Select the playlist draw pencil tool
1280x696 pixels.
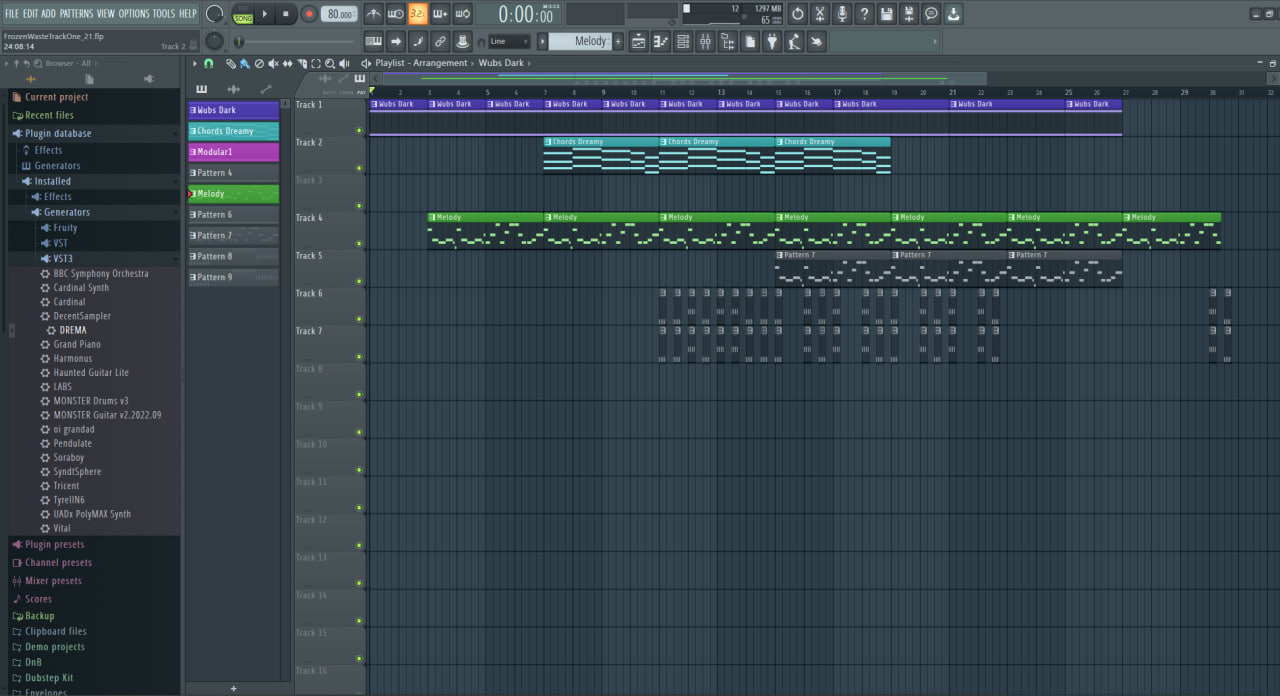pyautogui.click(x=231, y=63)
